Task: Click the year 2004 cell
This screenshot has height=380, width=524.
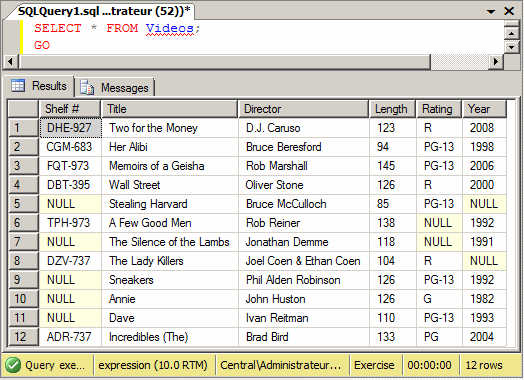Action: click(485, 337)
